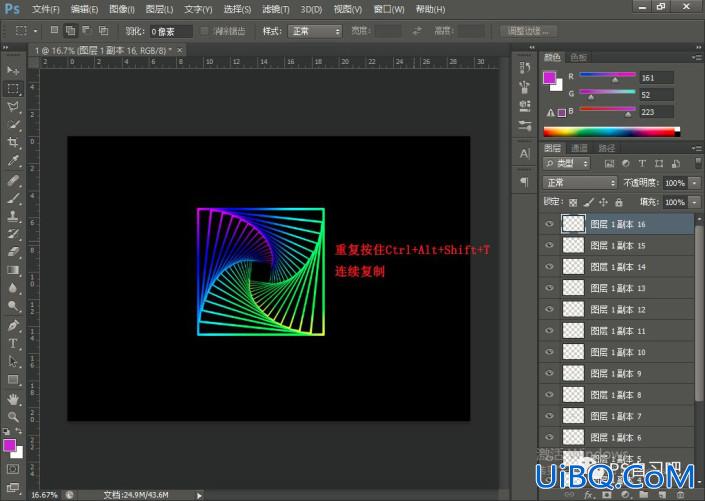This screenshot has height=501, width=705.
Task: Click the 羽化 feather input field
Action: (x=171, y=31)
